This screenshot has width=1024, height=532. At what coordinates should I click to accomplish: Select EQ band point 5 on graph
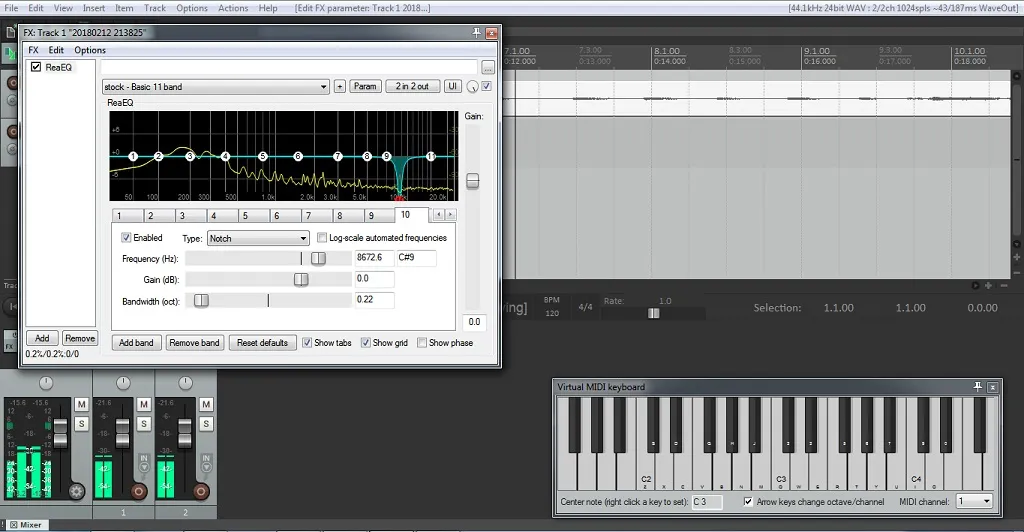coord(263,157)
